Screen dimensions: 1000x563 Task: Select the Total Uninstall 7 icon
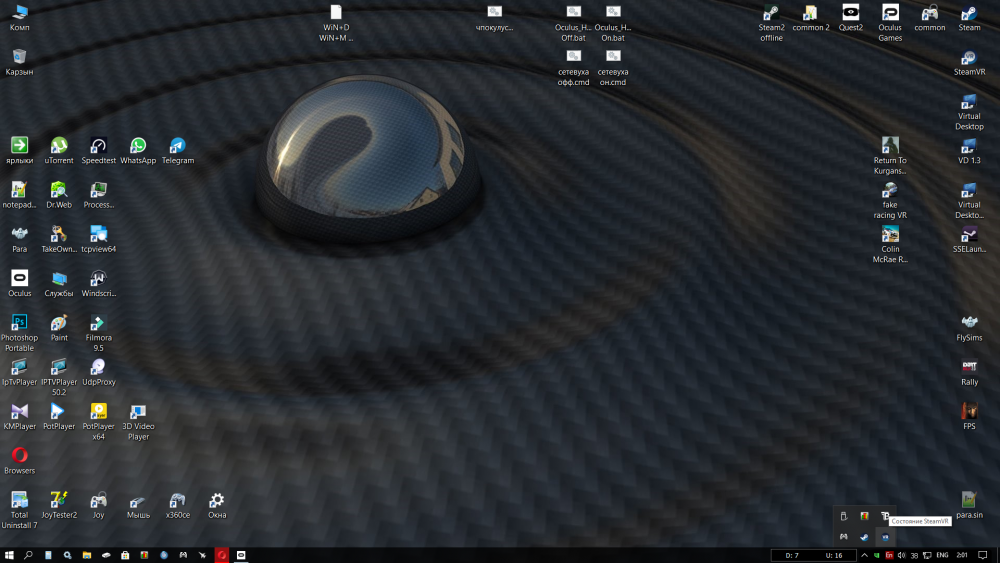pos(20,510)
